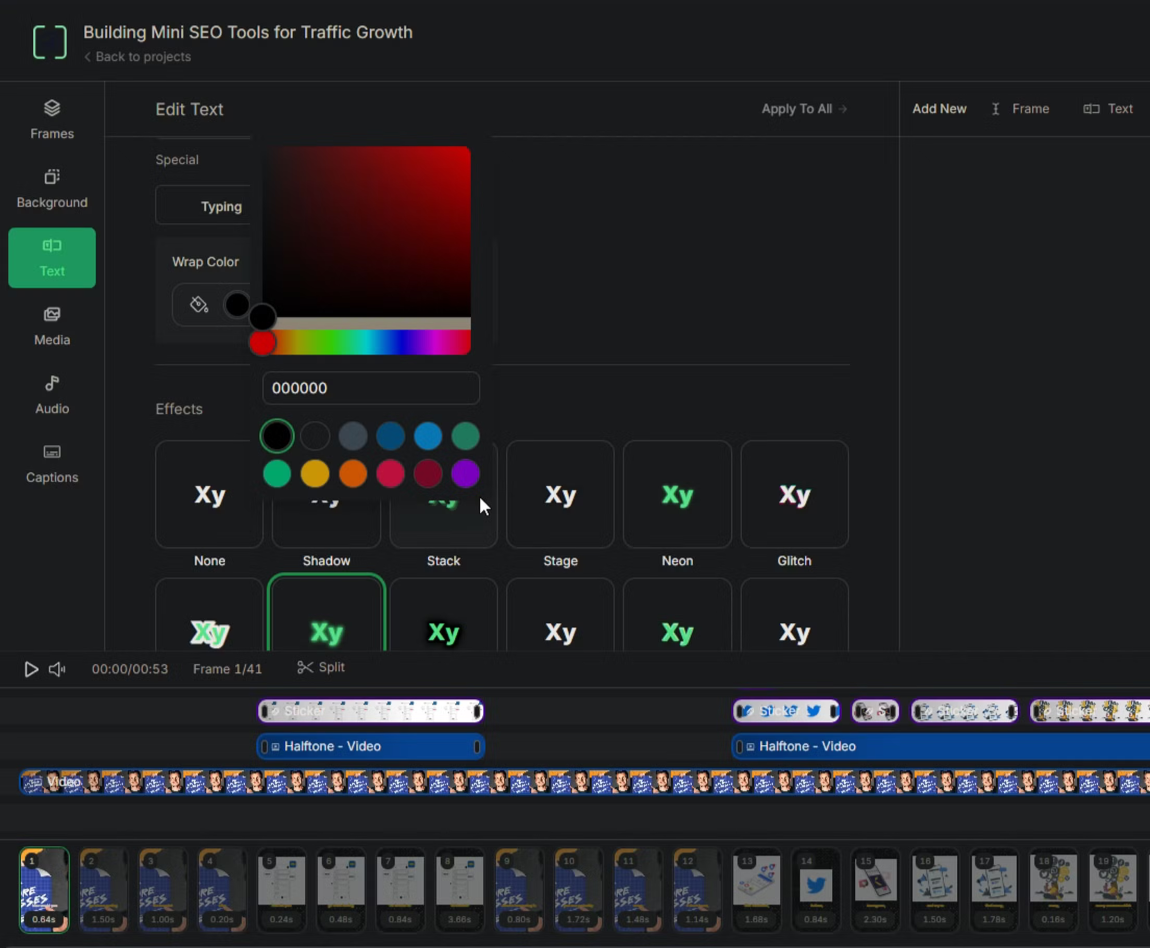Select the Media sidebar icon

pos(52,326)
